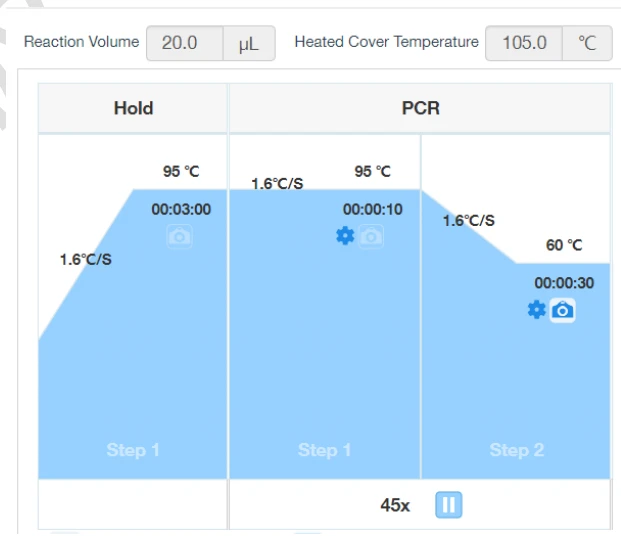This screenshot has height=537, width=621.
Task: Edit 00:03:00 duration in Hold step
Action: pos(181,210)
